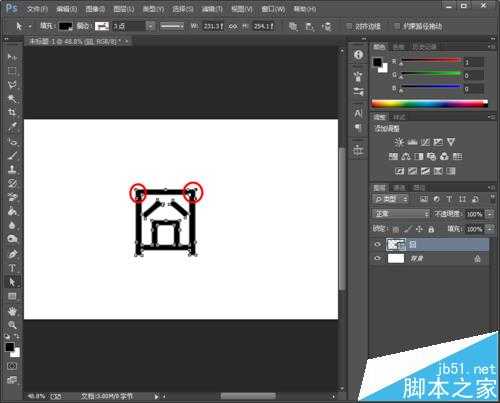Select the Lasso tool
The width and height of the screenshot is (500, 403).
coord(12,84)
